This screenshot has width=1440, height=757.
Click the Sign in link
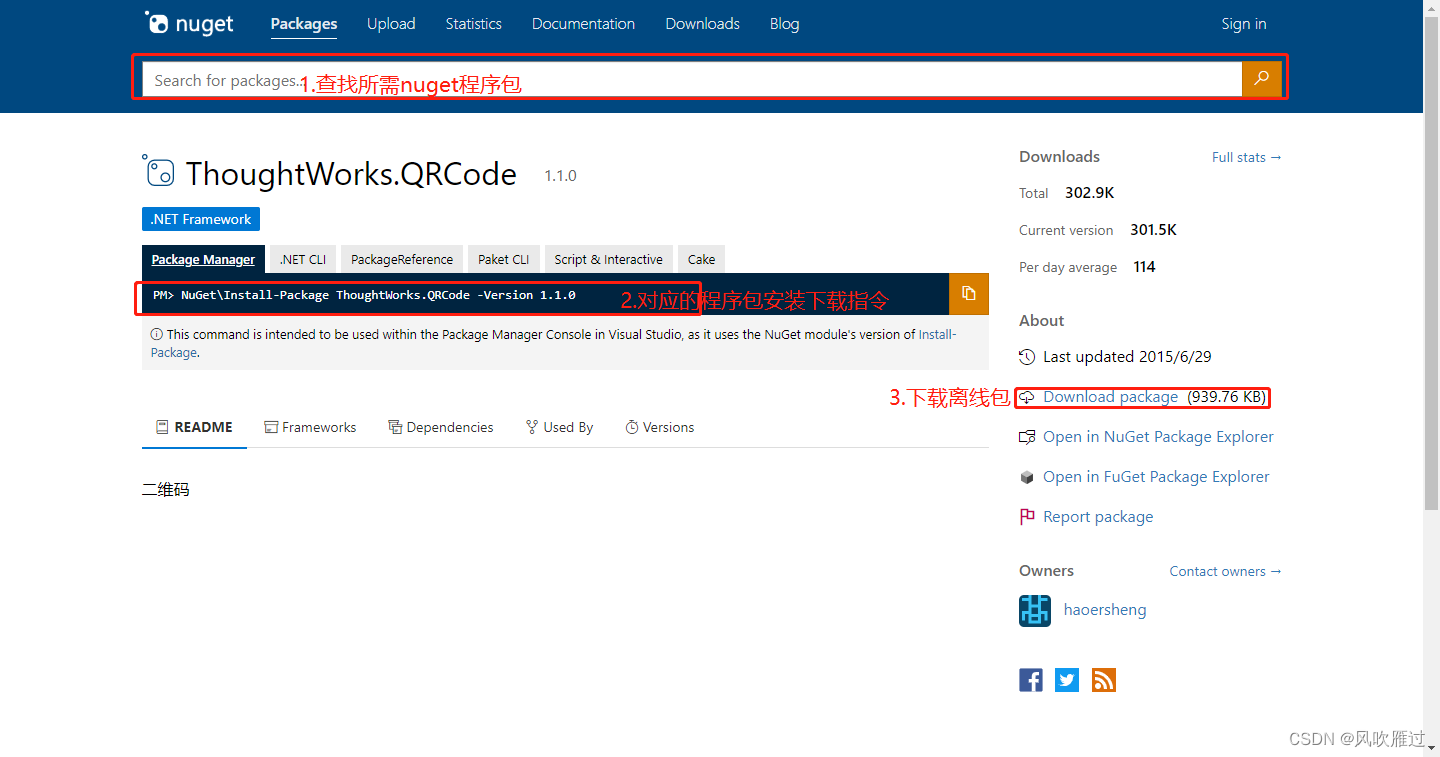pyautogui.click(x=1243, y=23)
